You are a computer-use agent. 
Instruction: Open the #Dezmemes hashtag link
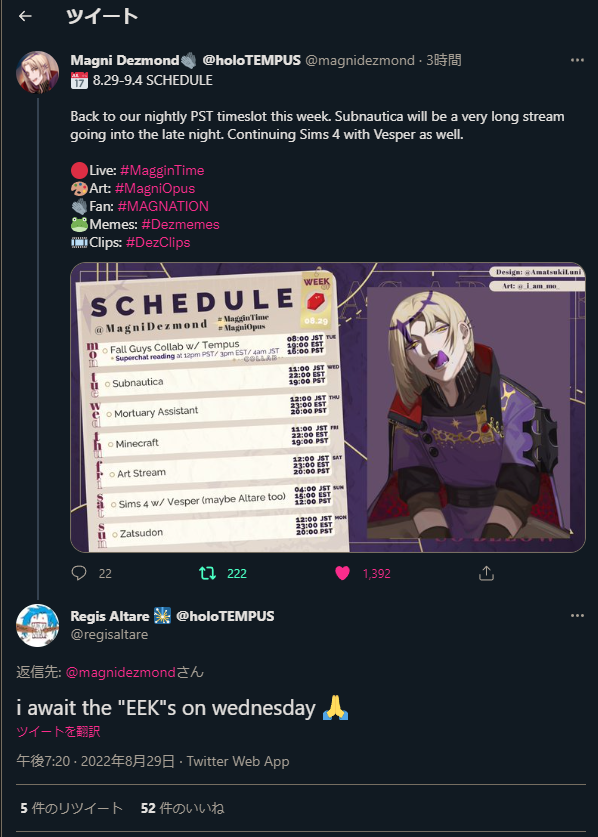[x=180, y=224]
